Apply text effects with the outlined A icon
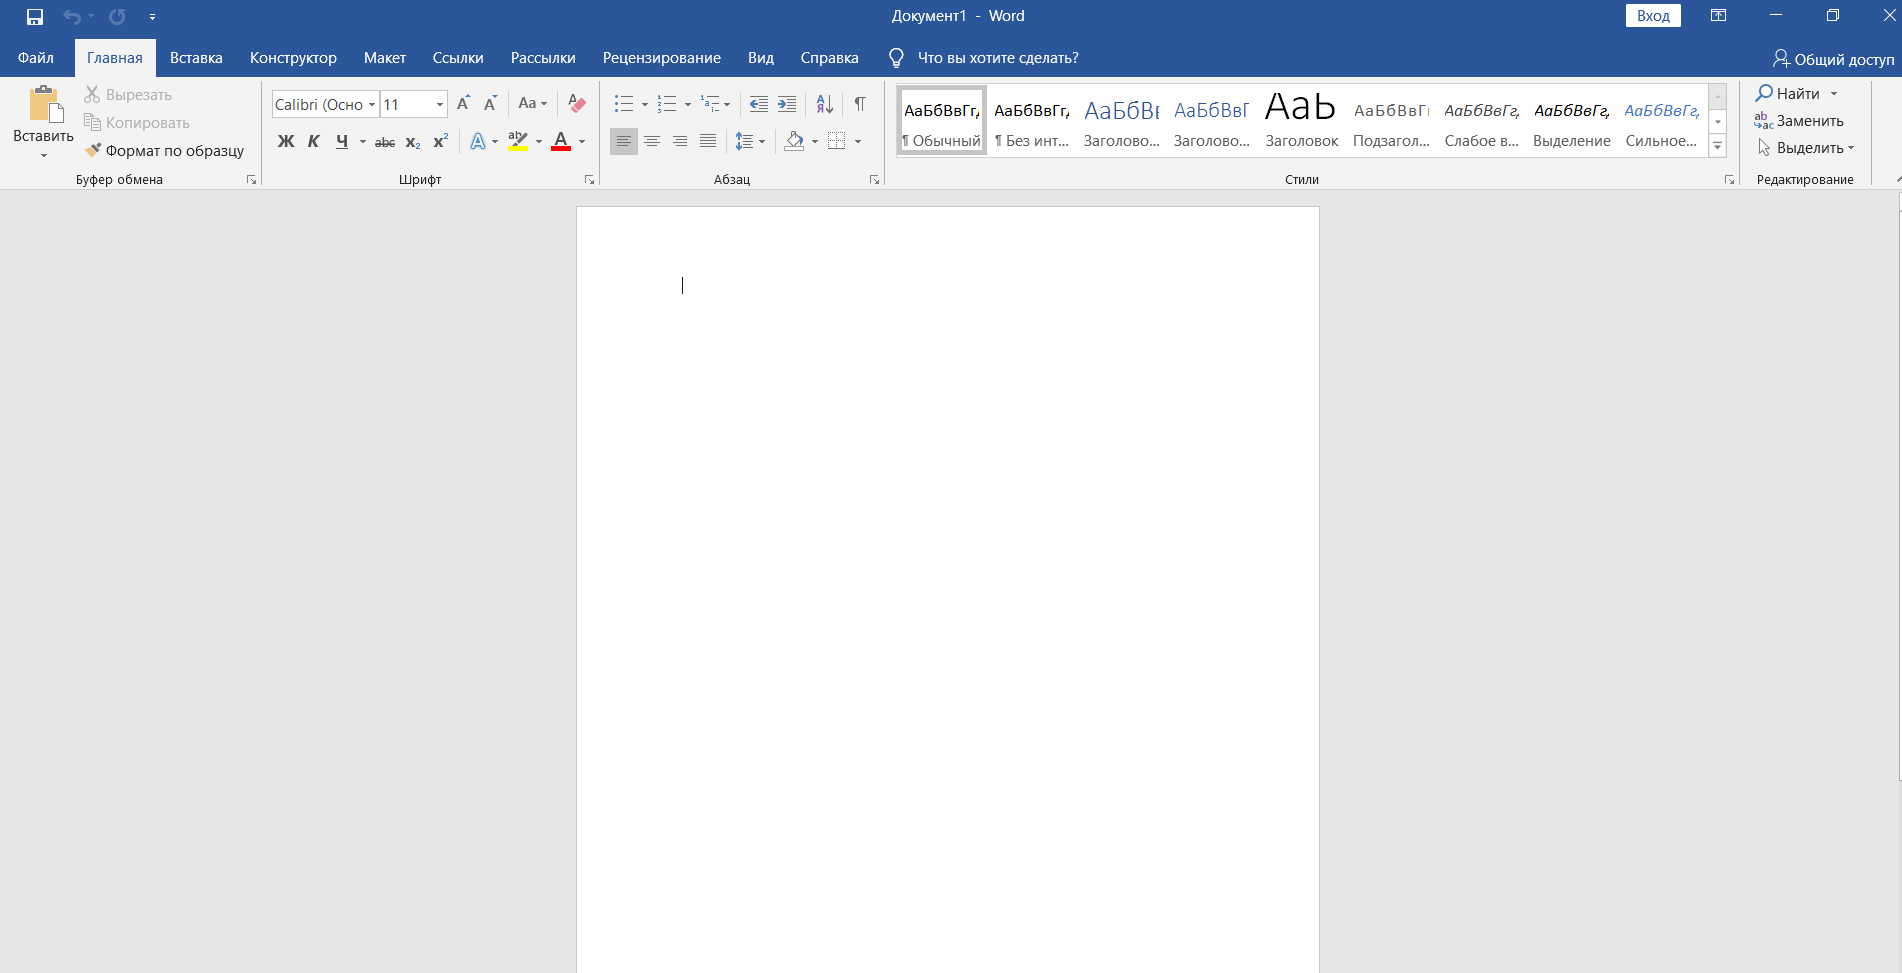 click(478, 141)
